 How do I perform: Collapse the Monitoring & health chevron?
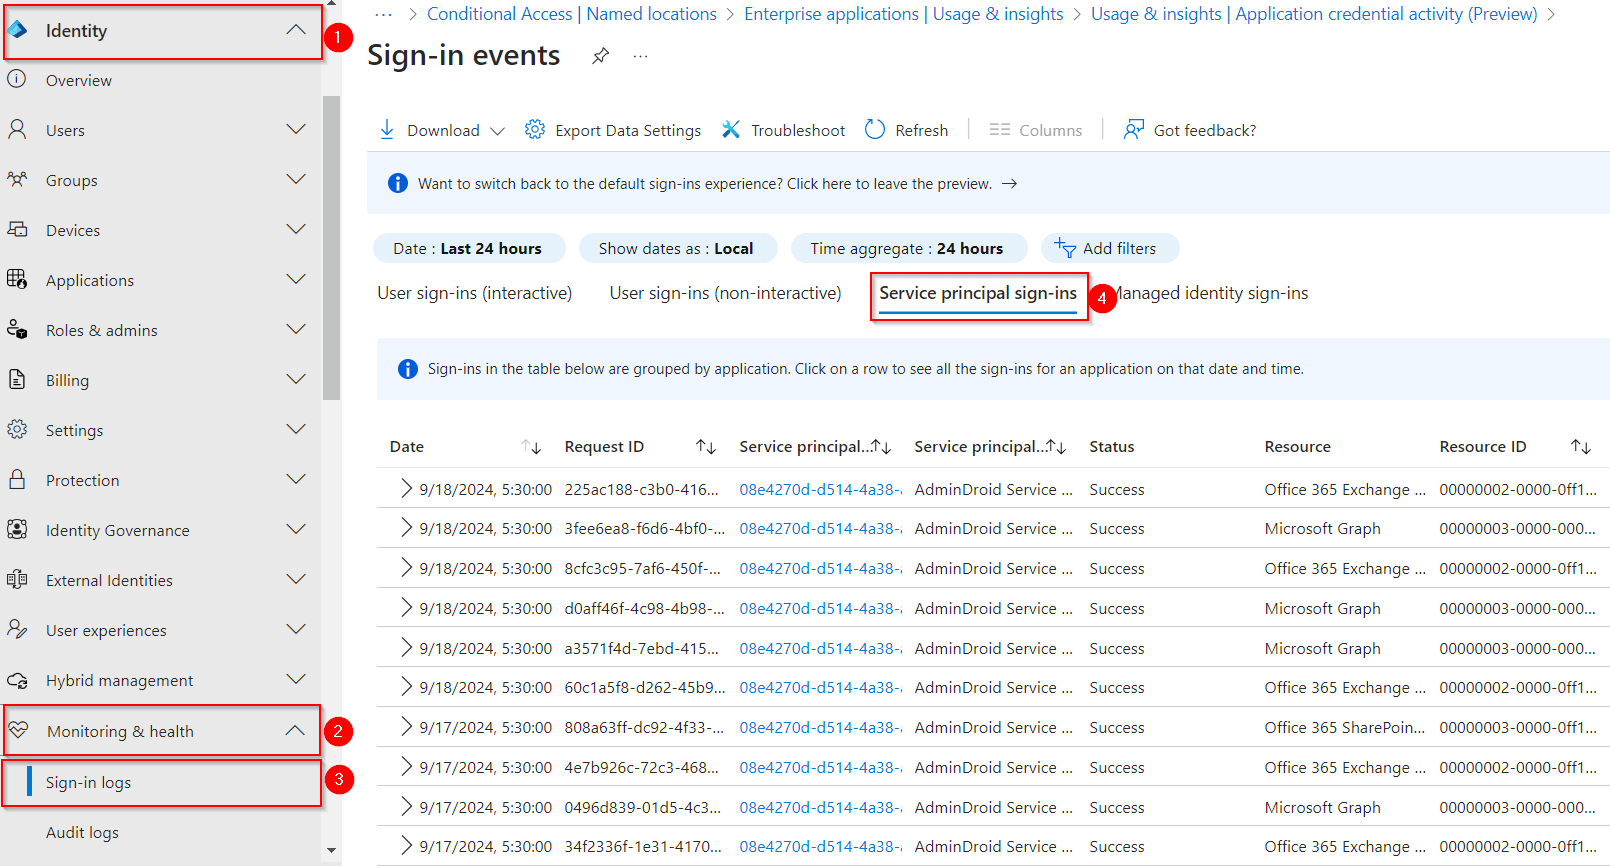coord(295,730)
